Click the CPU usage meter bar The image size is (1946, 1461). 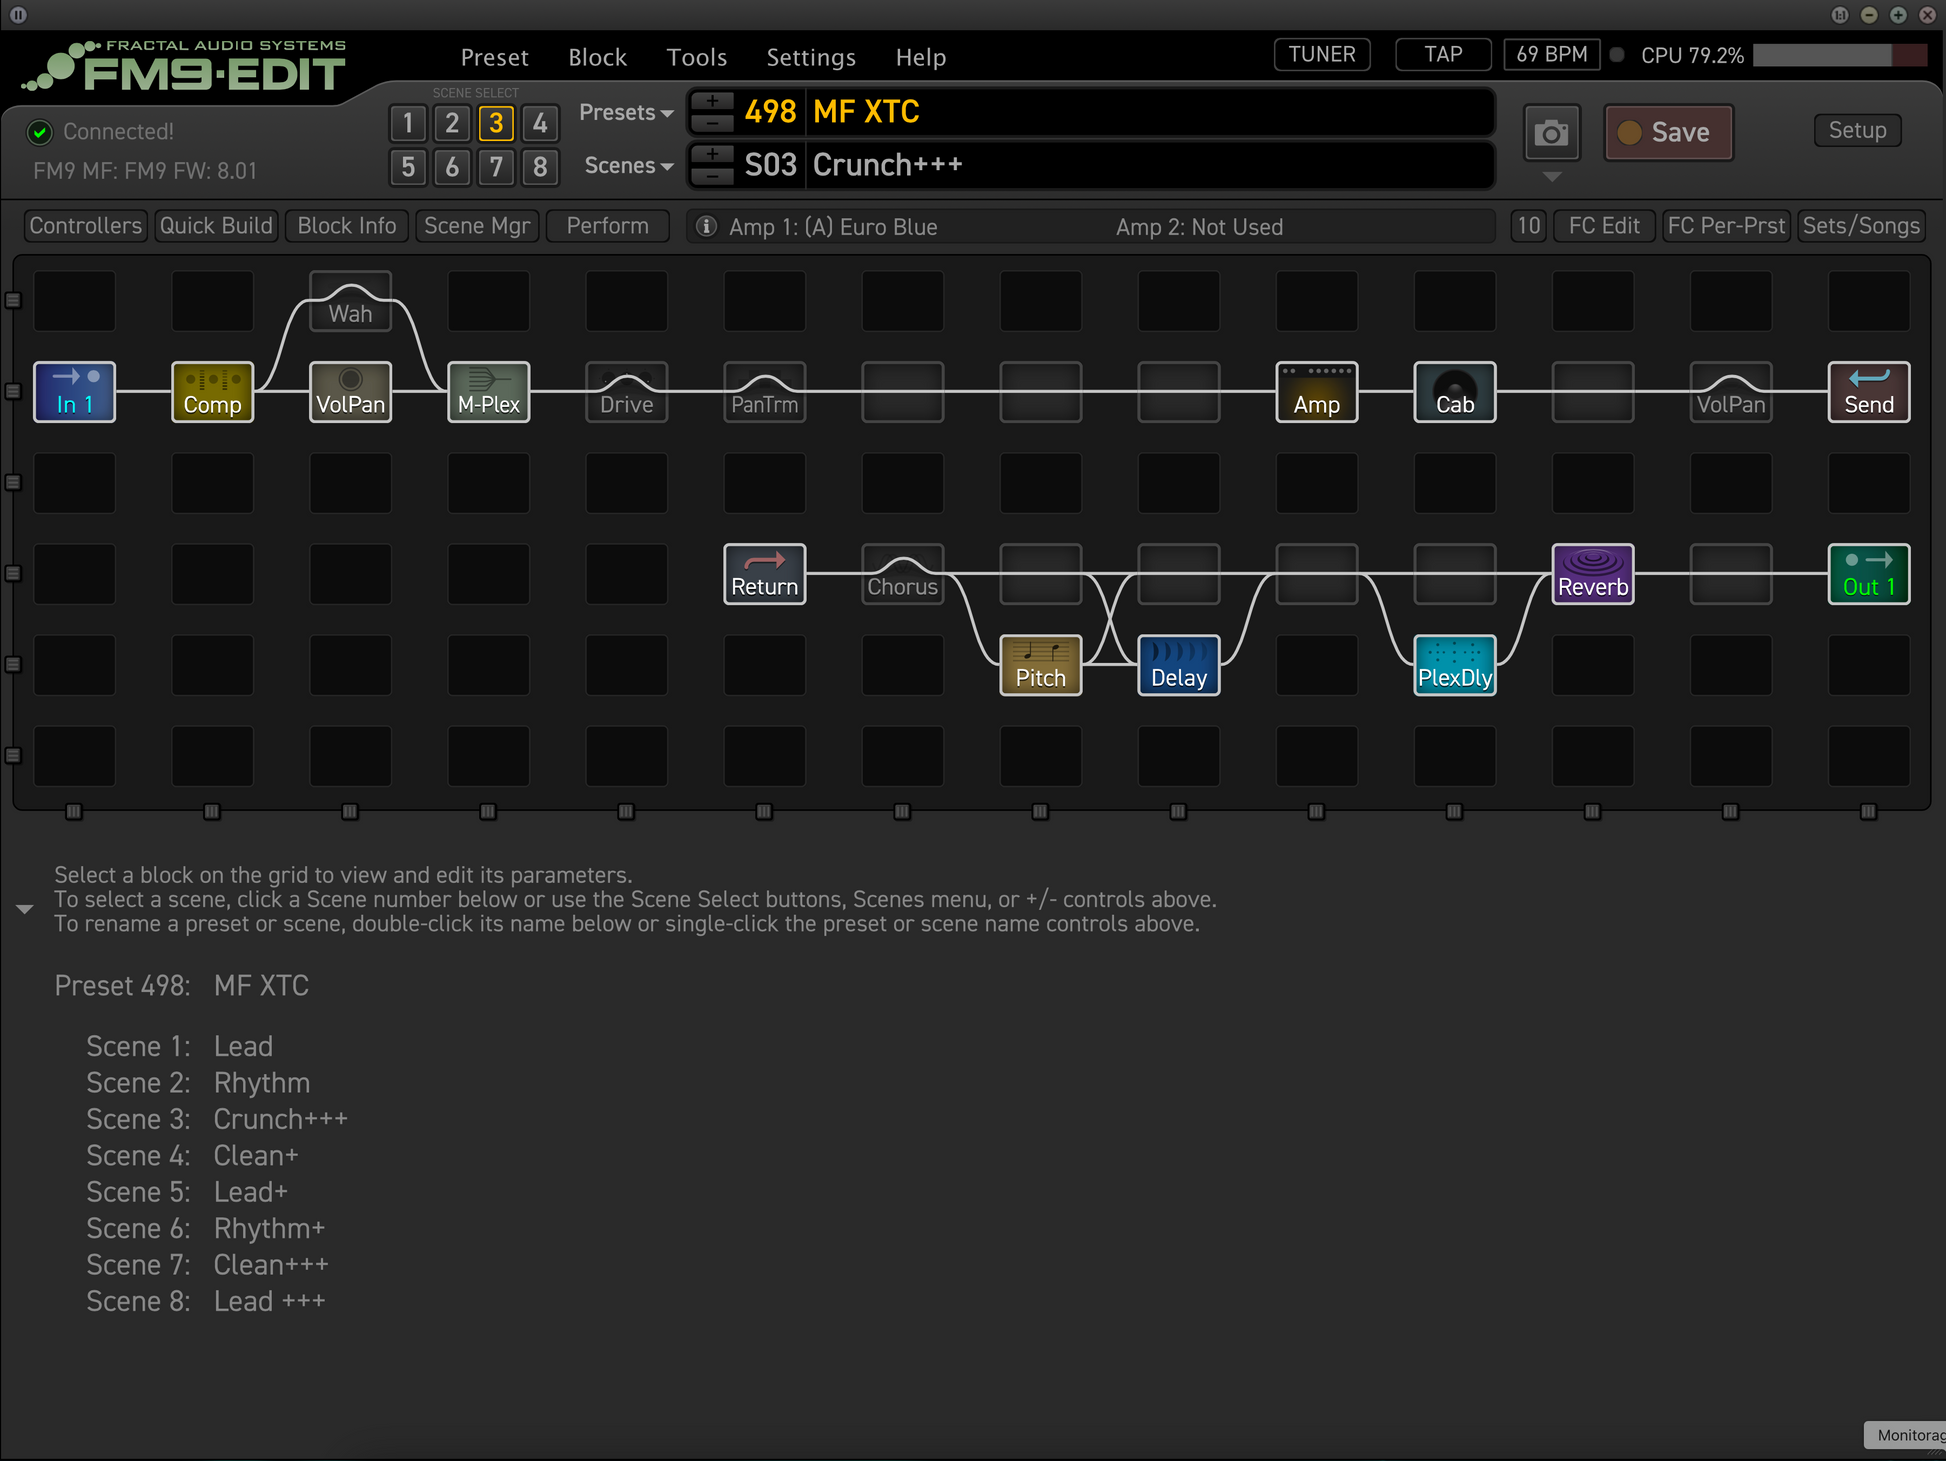pyautogui.click(x=1838, y=55)
